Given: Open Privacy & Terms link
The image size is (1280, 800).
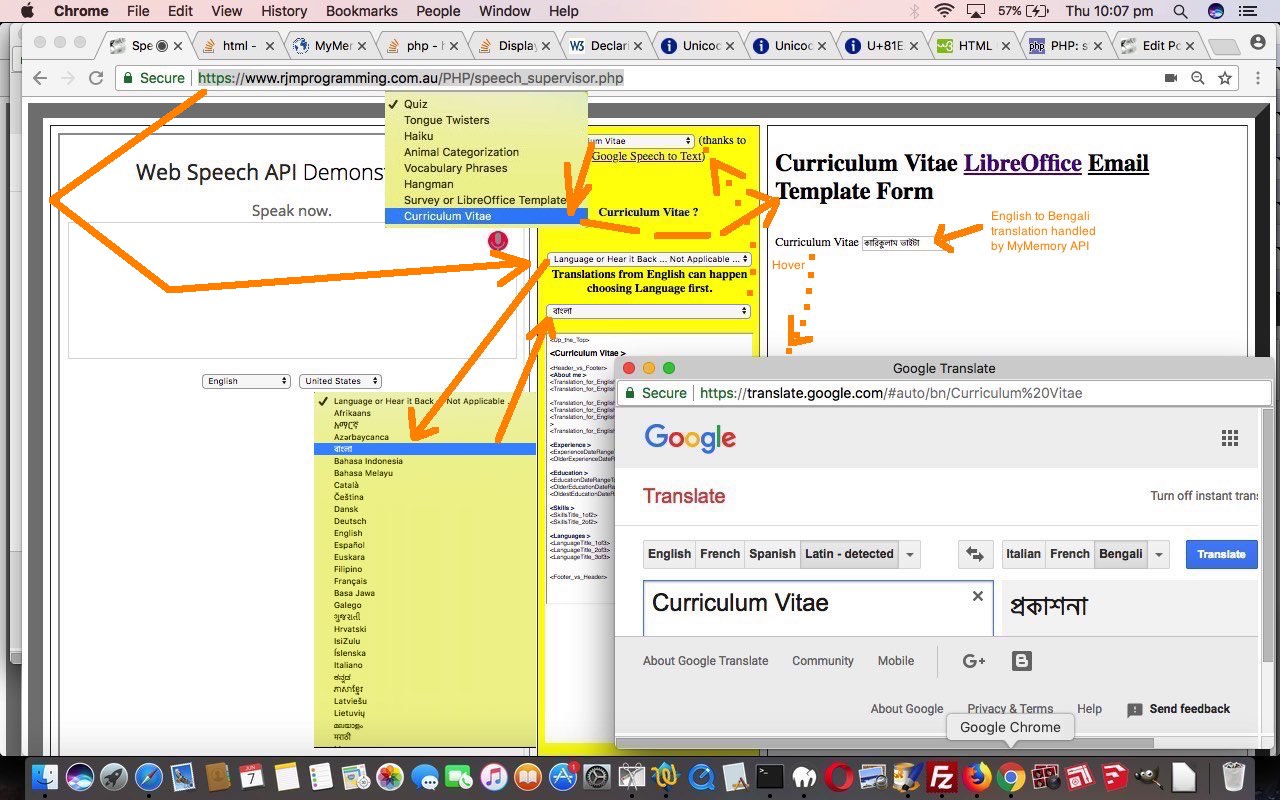Looking at the screenshot, I should [x=1010, y=709].
